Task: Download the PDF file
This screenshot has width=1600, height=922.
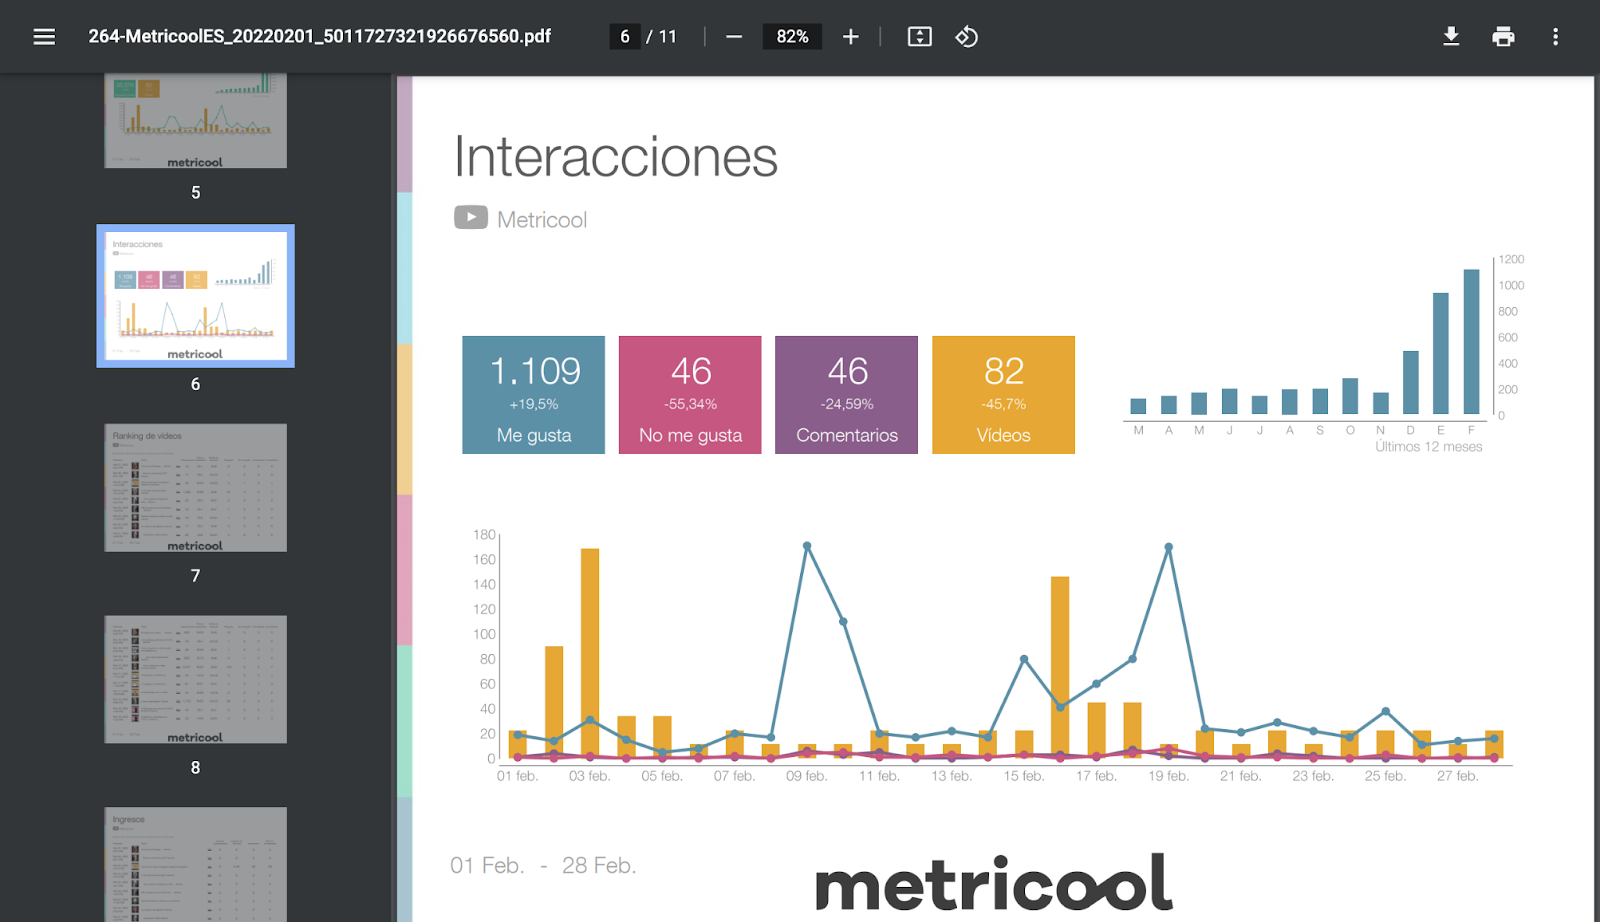Action: (x=1451, y=37)
